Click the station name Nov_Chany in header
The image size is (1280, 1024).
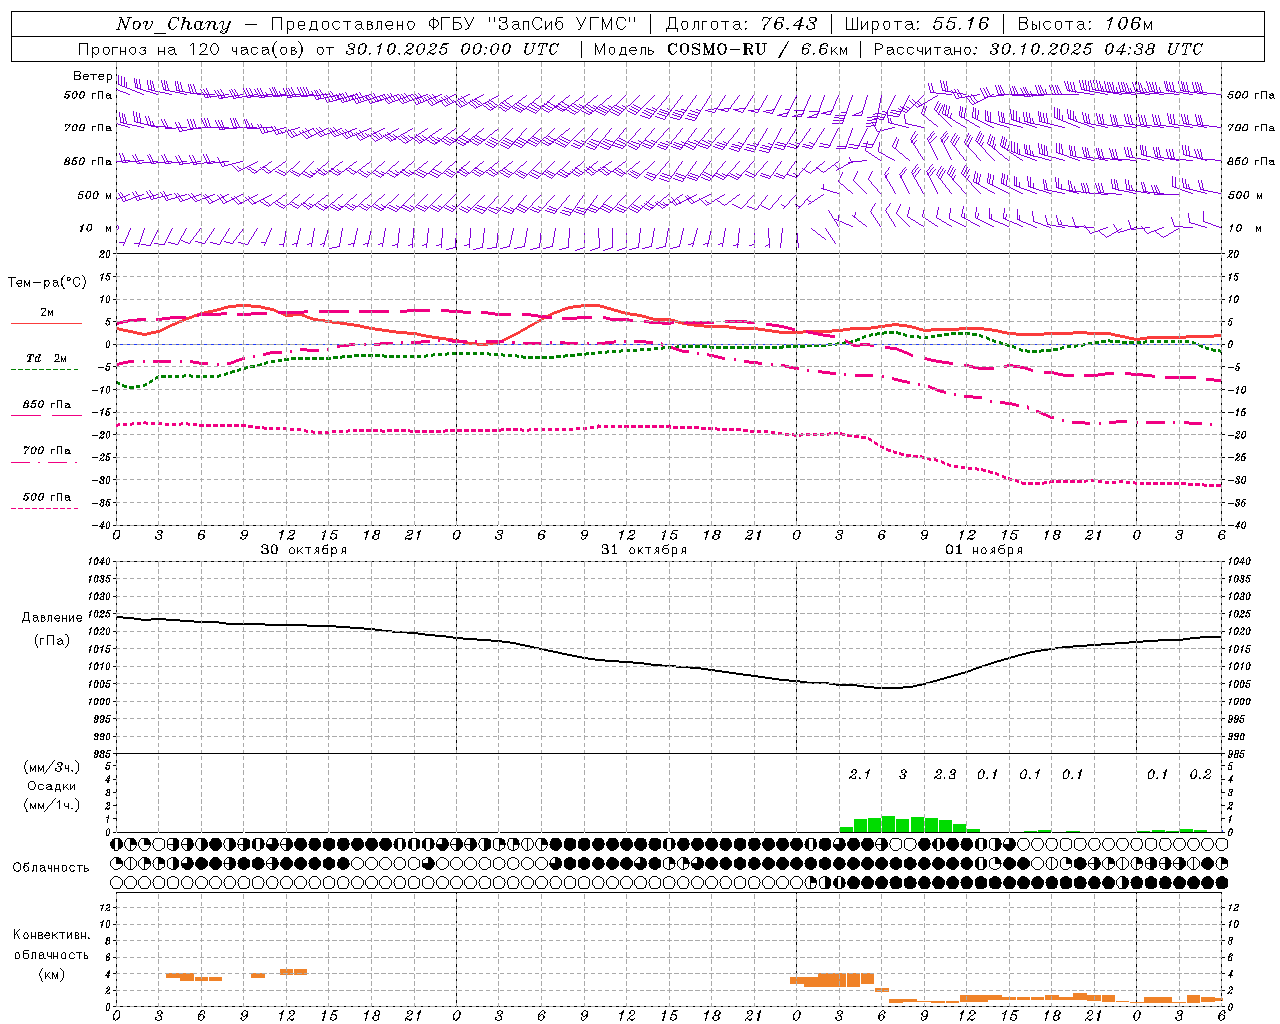(173, 24)
